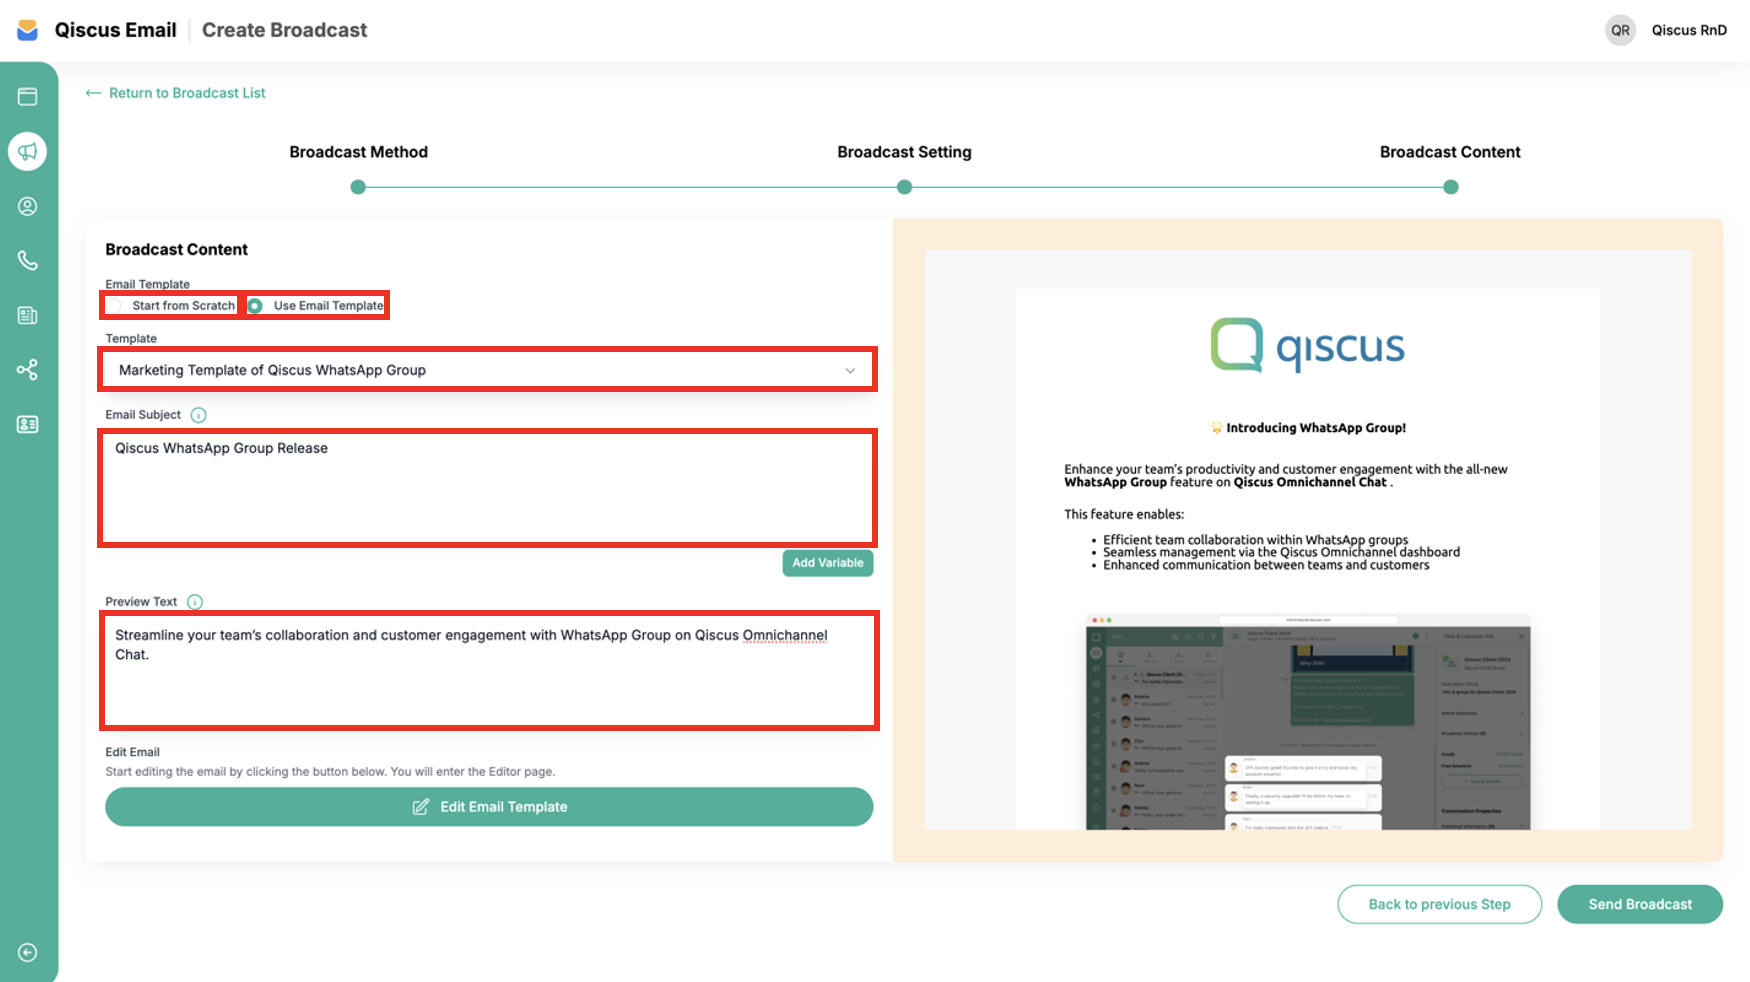Viewport: 1750px width, 982px height.
Task: Open the inbox window icon in sidebar
Action: [28, 97]
